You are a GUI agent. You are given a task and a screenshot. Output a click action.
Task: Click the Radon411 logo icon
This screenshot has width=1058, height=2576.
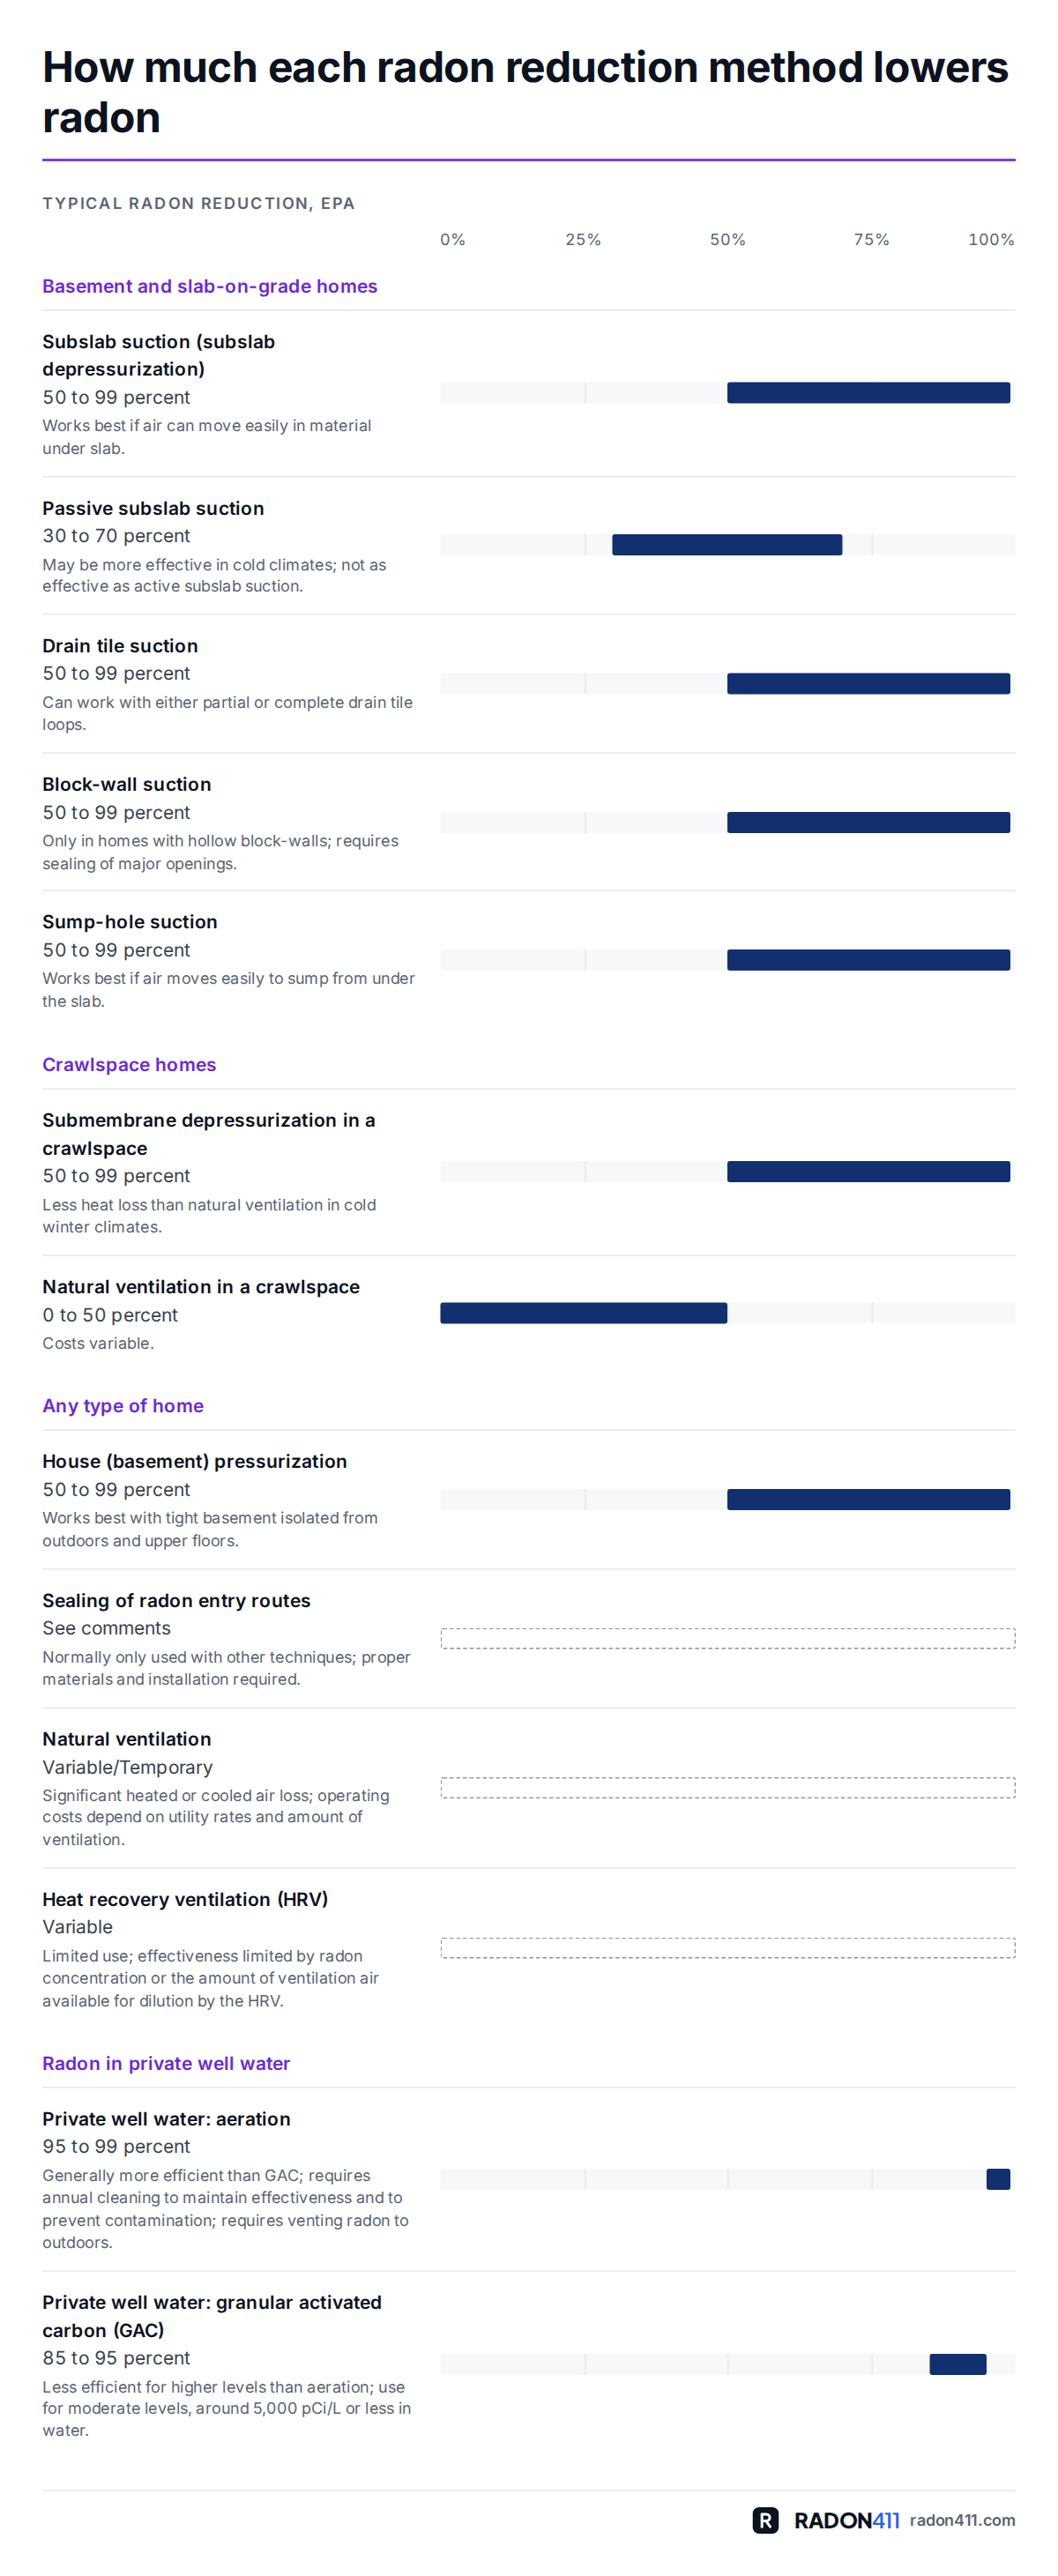pyautogui.click(x=765, y=2520)
